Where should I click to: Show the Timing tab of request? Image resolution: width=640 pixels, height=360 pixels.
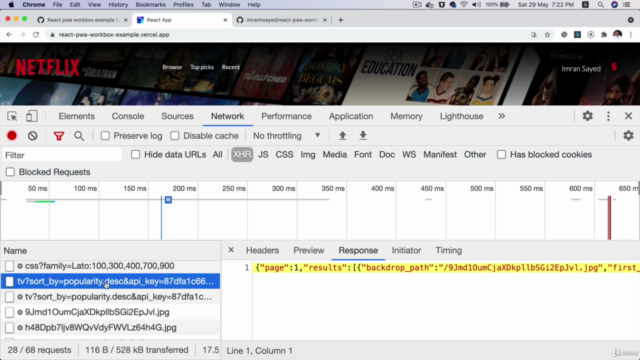(449, 250)
